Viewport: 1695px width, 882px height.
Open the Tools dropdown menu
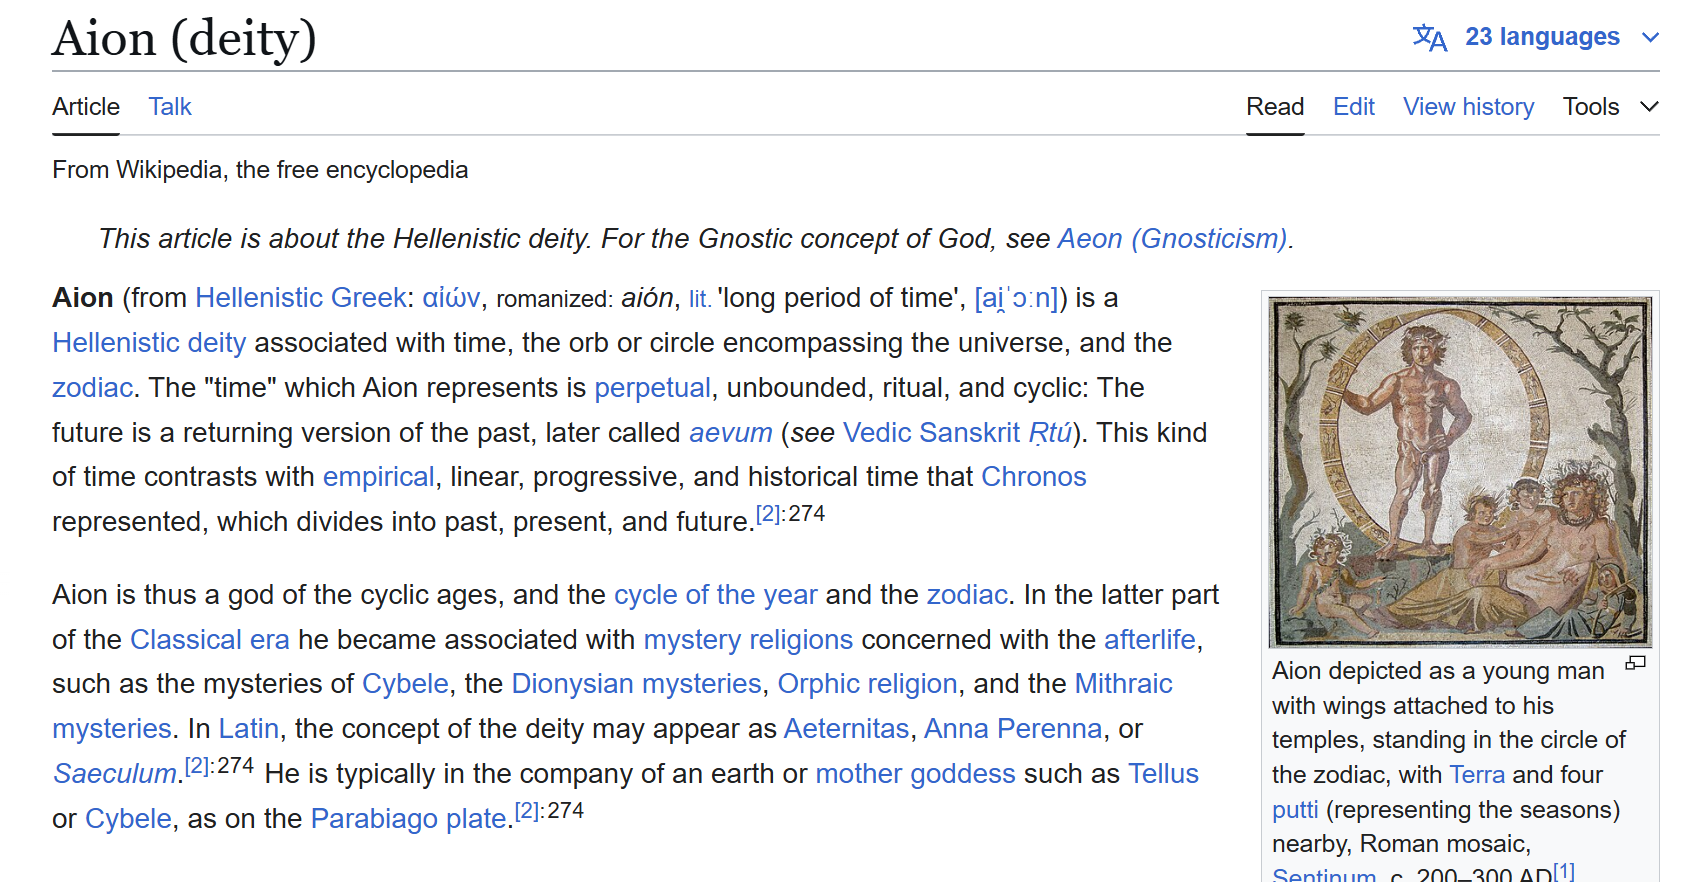[1610, 107]
